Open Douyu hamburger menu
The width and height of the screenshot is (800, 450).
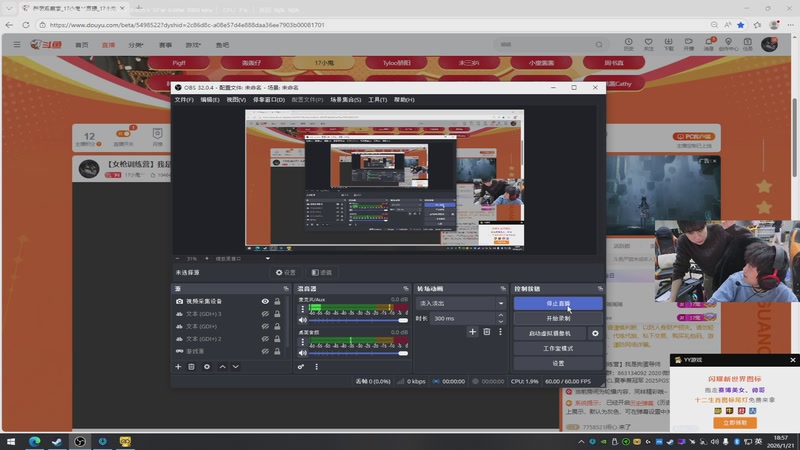coord(17,45)
